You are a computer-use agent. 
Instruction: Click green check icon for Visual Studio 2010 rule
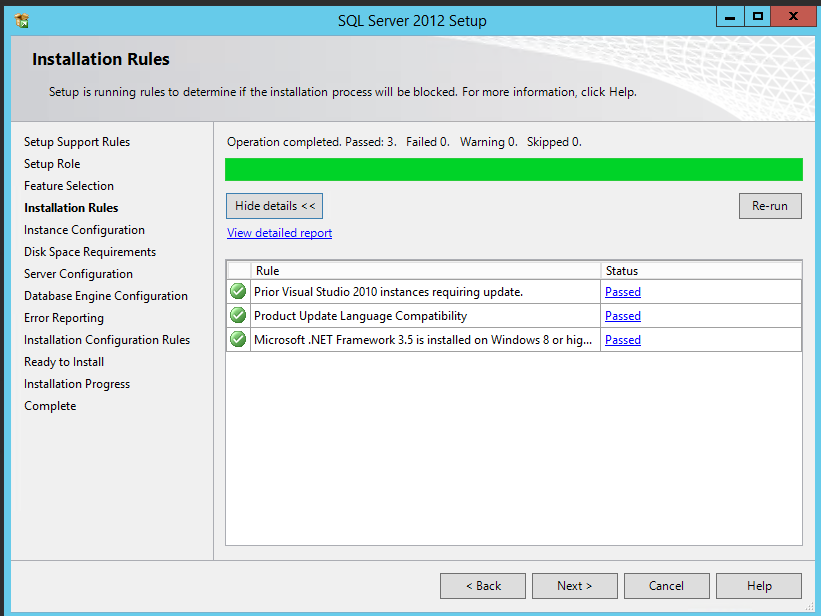tap(238, 291)
